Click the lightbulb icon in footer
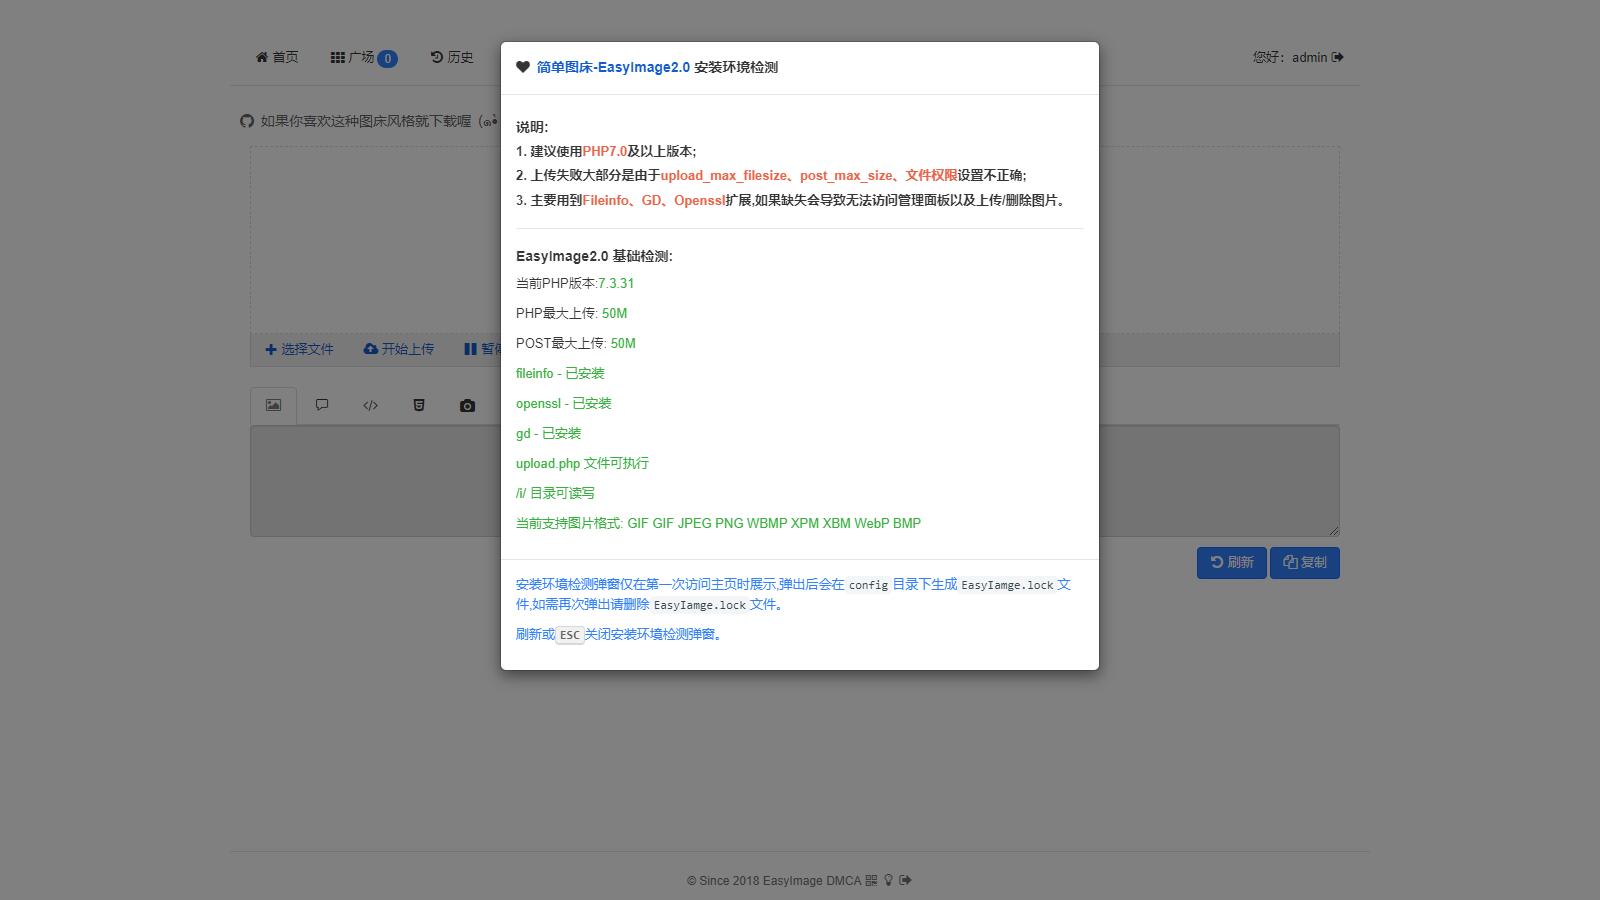The width and height of the screenshot is (1600, 900). (x=888, y=880)
